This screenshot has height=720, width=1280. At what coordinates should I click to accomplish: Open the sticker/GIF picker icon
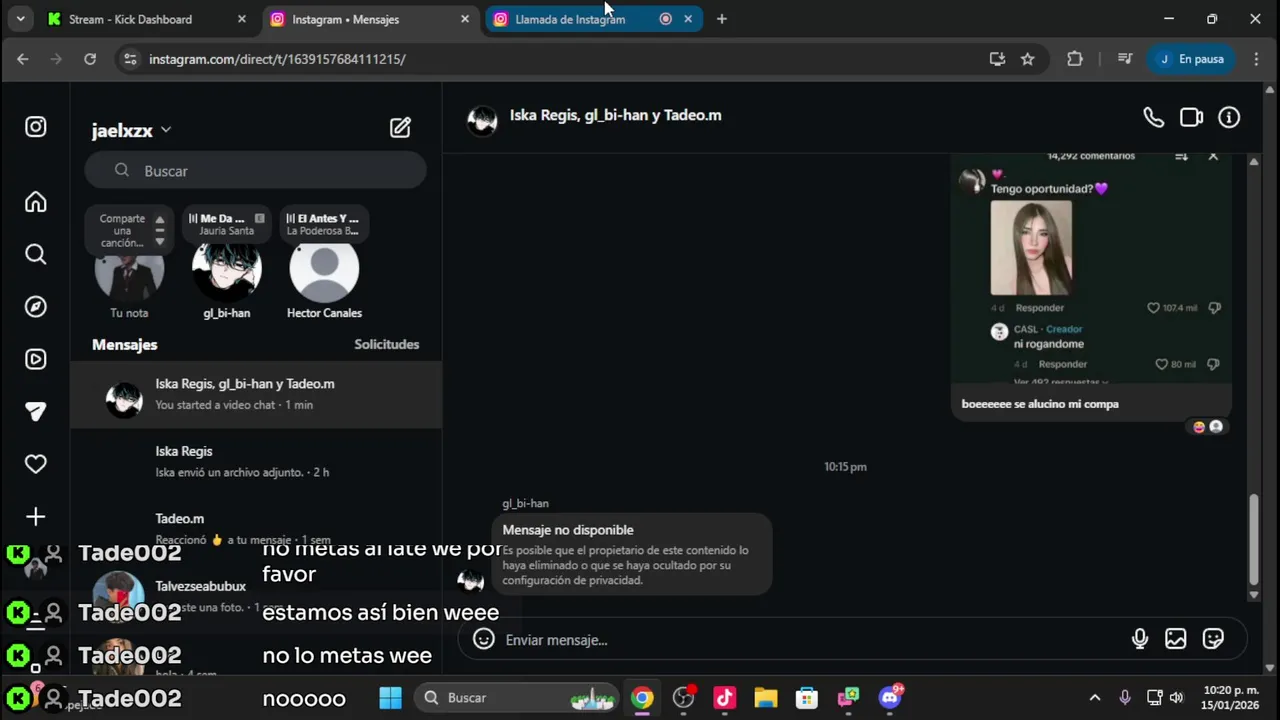click(x=1213, y=639)
